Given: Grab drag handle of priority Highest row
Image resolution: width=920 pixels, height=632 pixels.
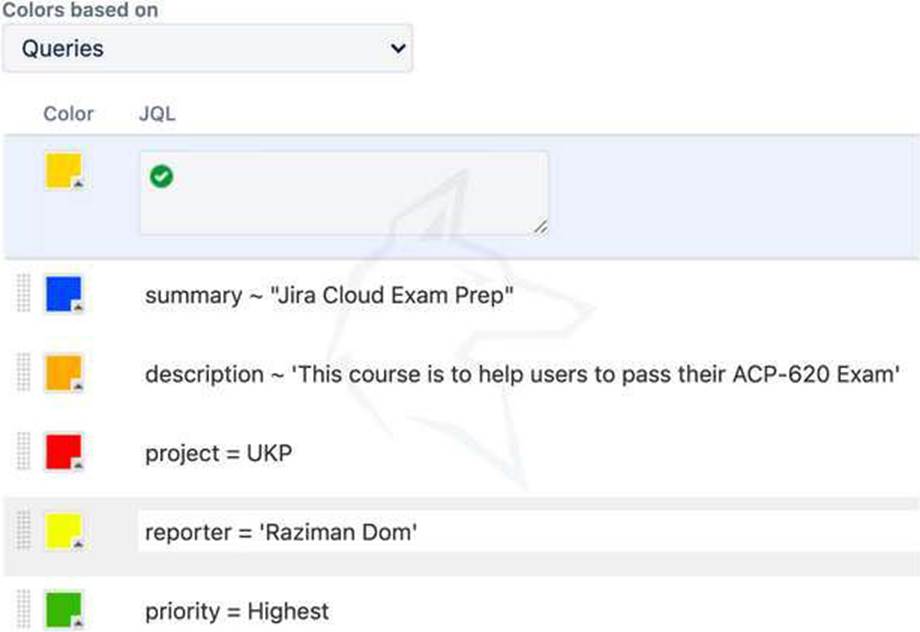Looking at the screenshot, I should click(x=25, y=609).
